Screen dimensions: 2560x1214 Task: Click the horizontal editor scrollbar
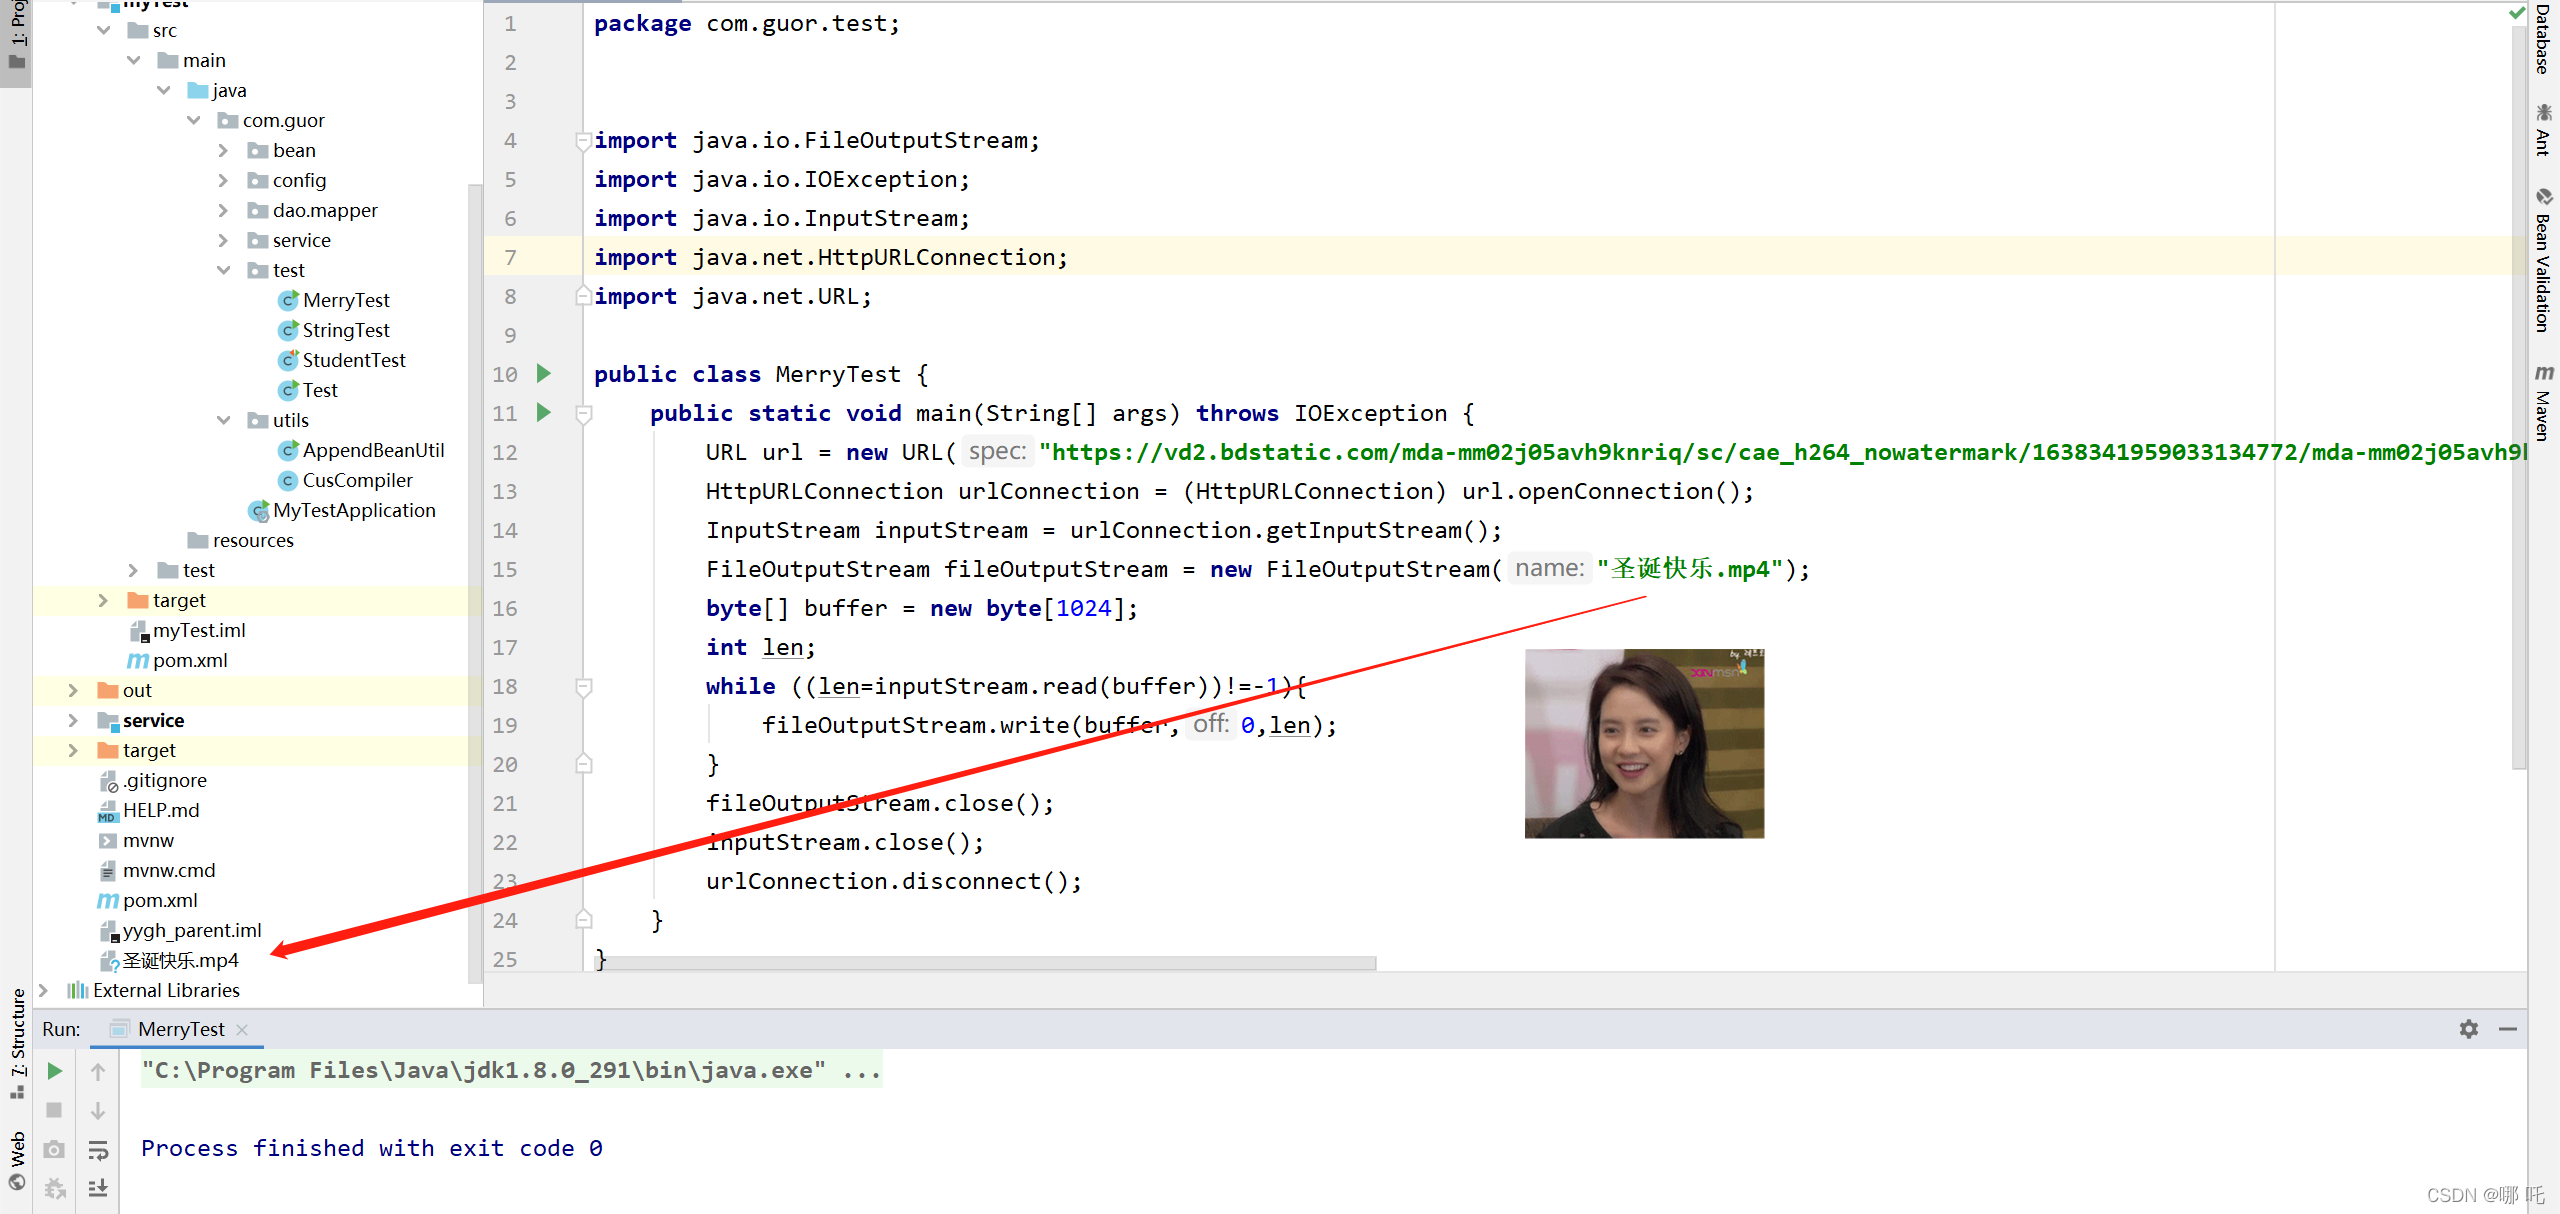coord(985,963)
